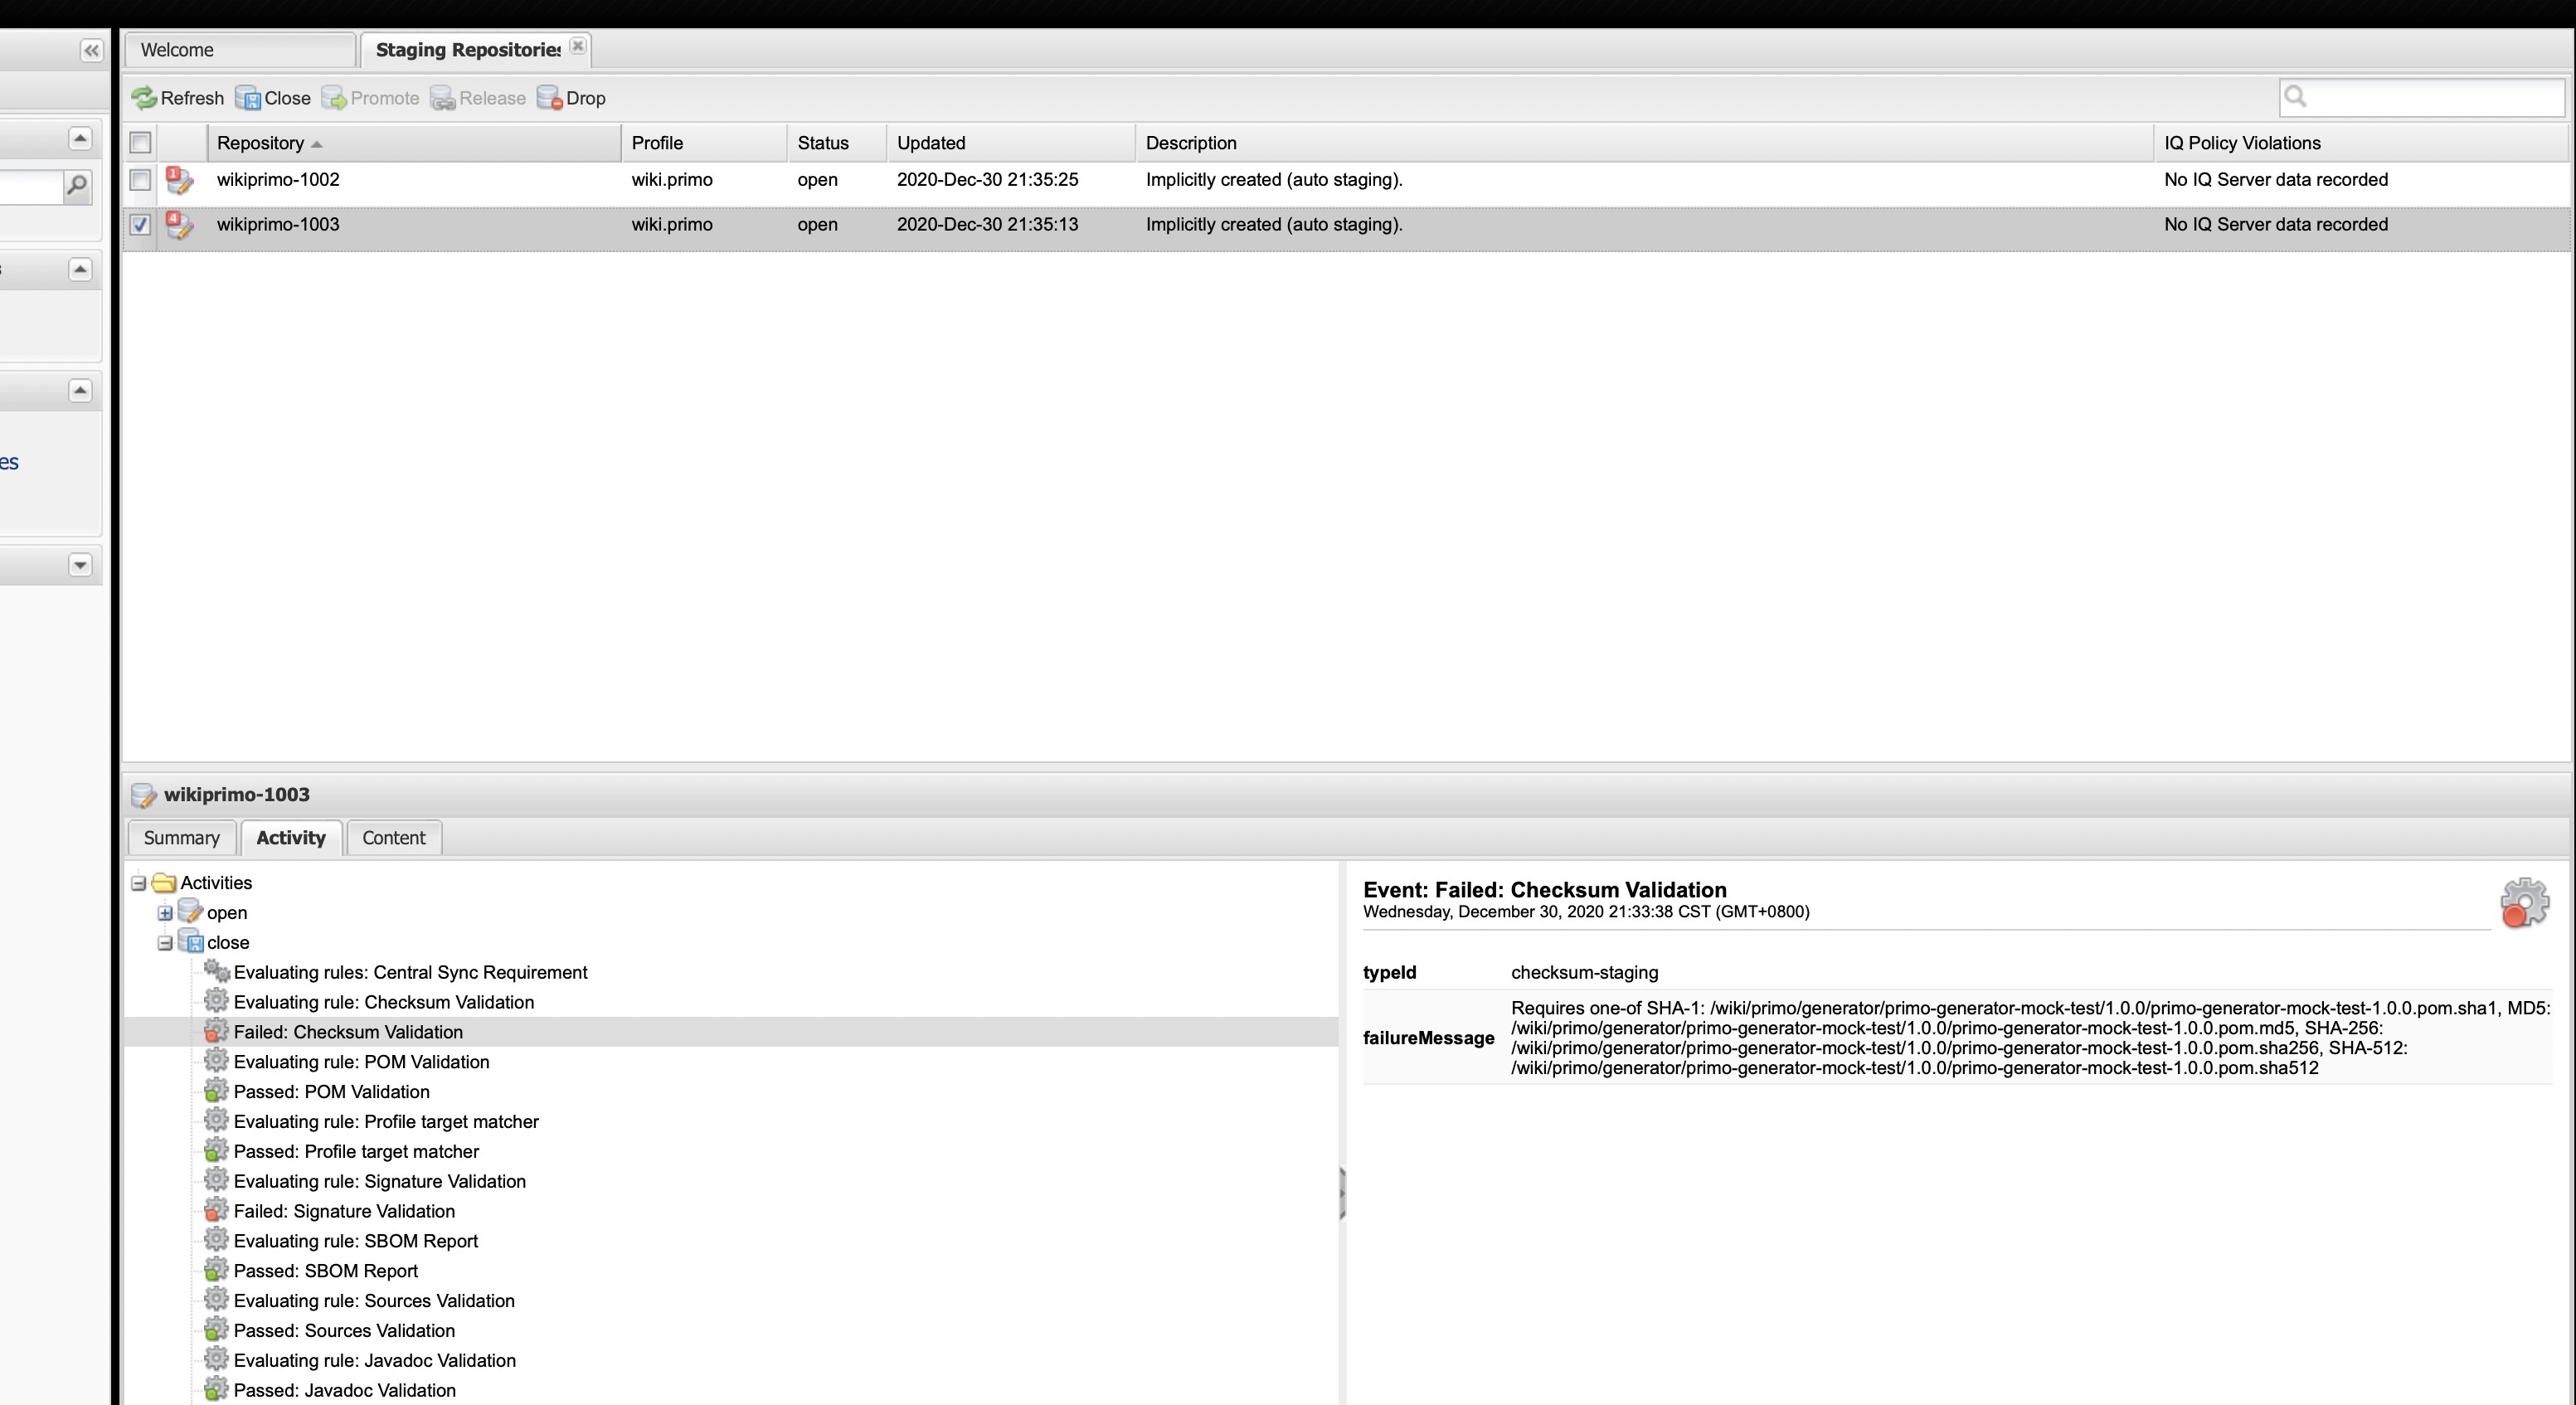Close the Staging Repositories tab
This screenshot has height=1405, width=2576.
pyautogui.click(x=578, y=46)
